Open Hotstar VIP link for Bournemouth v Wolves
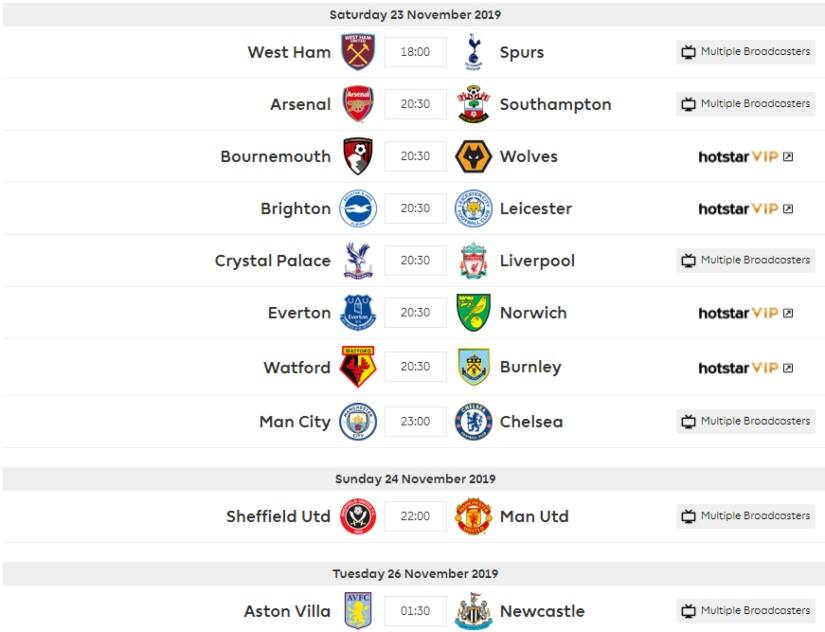Screen dimensions: 825x632 [745, 156]
